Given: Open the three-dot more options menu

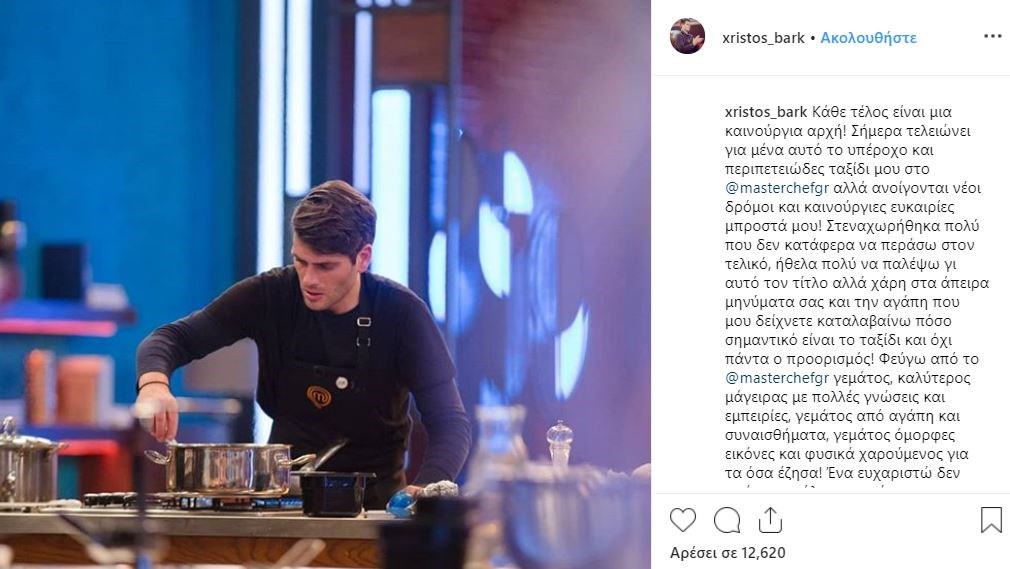Looking at the screenshot, I should (x=993, y=37).
